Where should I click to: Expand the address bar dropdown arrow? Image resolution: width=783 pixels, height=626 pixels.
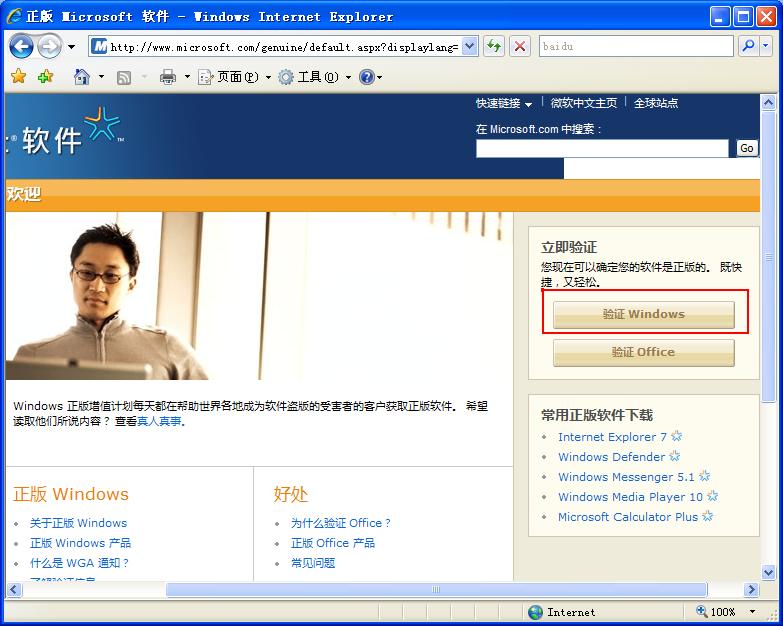pyautogui.click(x=469, y=47)
